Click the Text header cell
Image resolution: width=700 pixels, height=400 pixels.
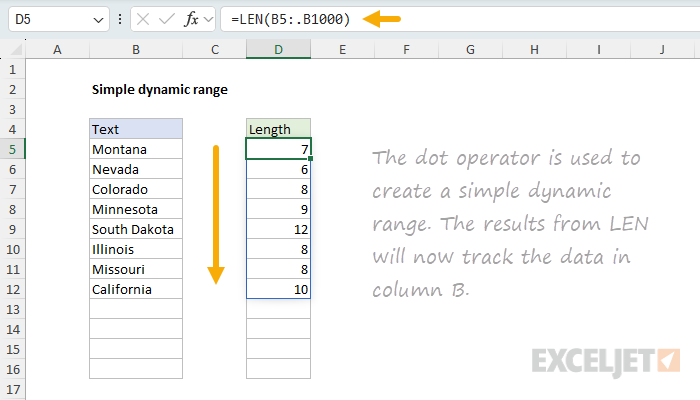pos(135,129)
